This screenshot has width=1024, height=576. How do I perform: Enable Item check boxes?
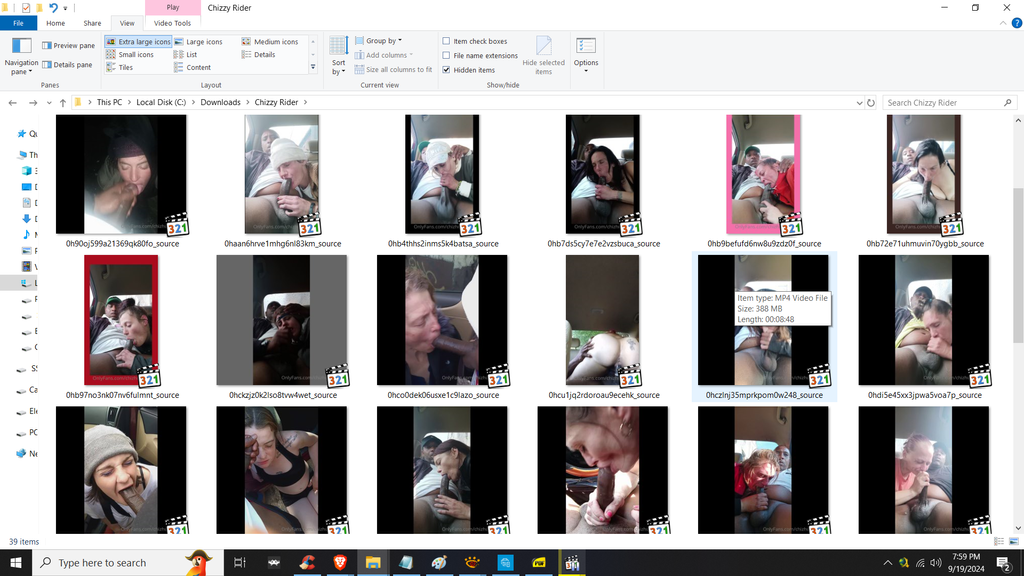click(x=446, y=42)
